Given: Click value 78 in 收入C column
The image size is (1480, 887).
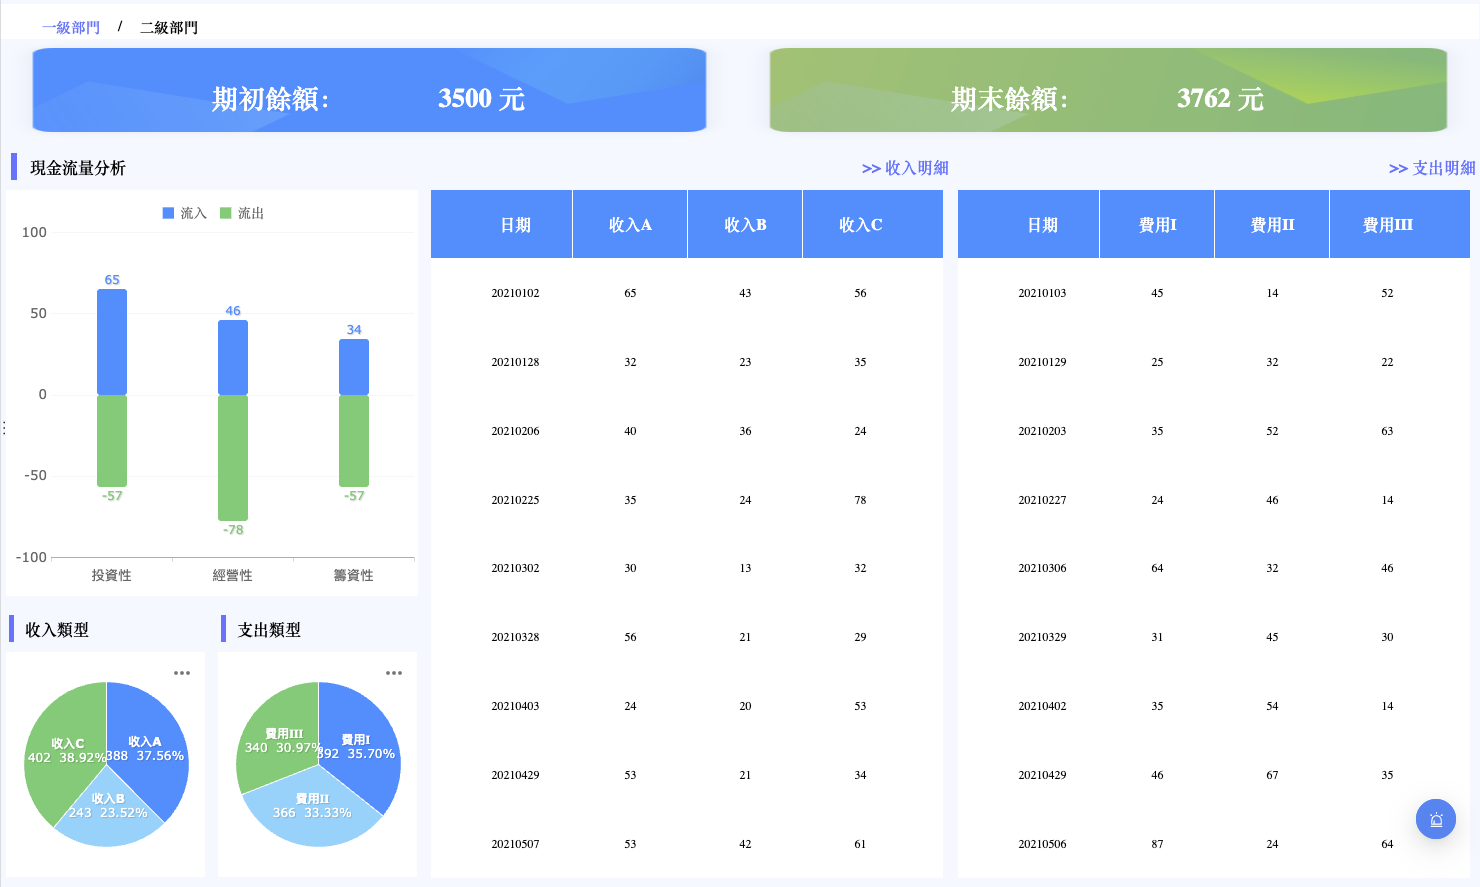Looking at the screenshot, I should tap(860, 500).
